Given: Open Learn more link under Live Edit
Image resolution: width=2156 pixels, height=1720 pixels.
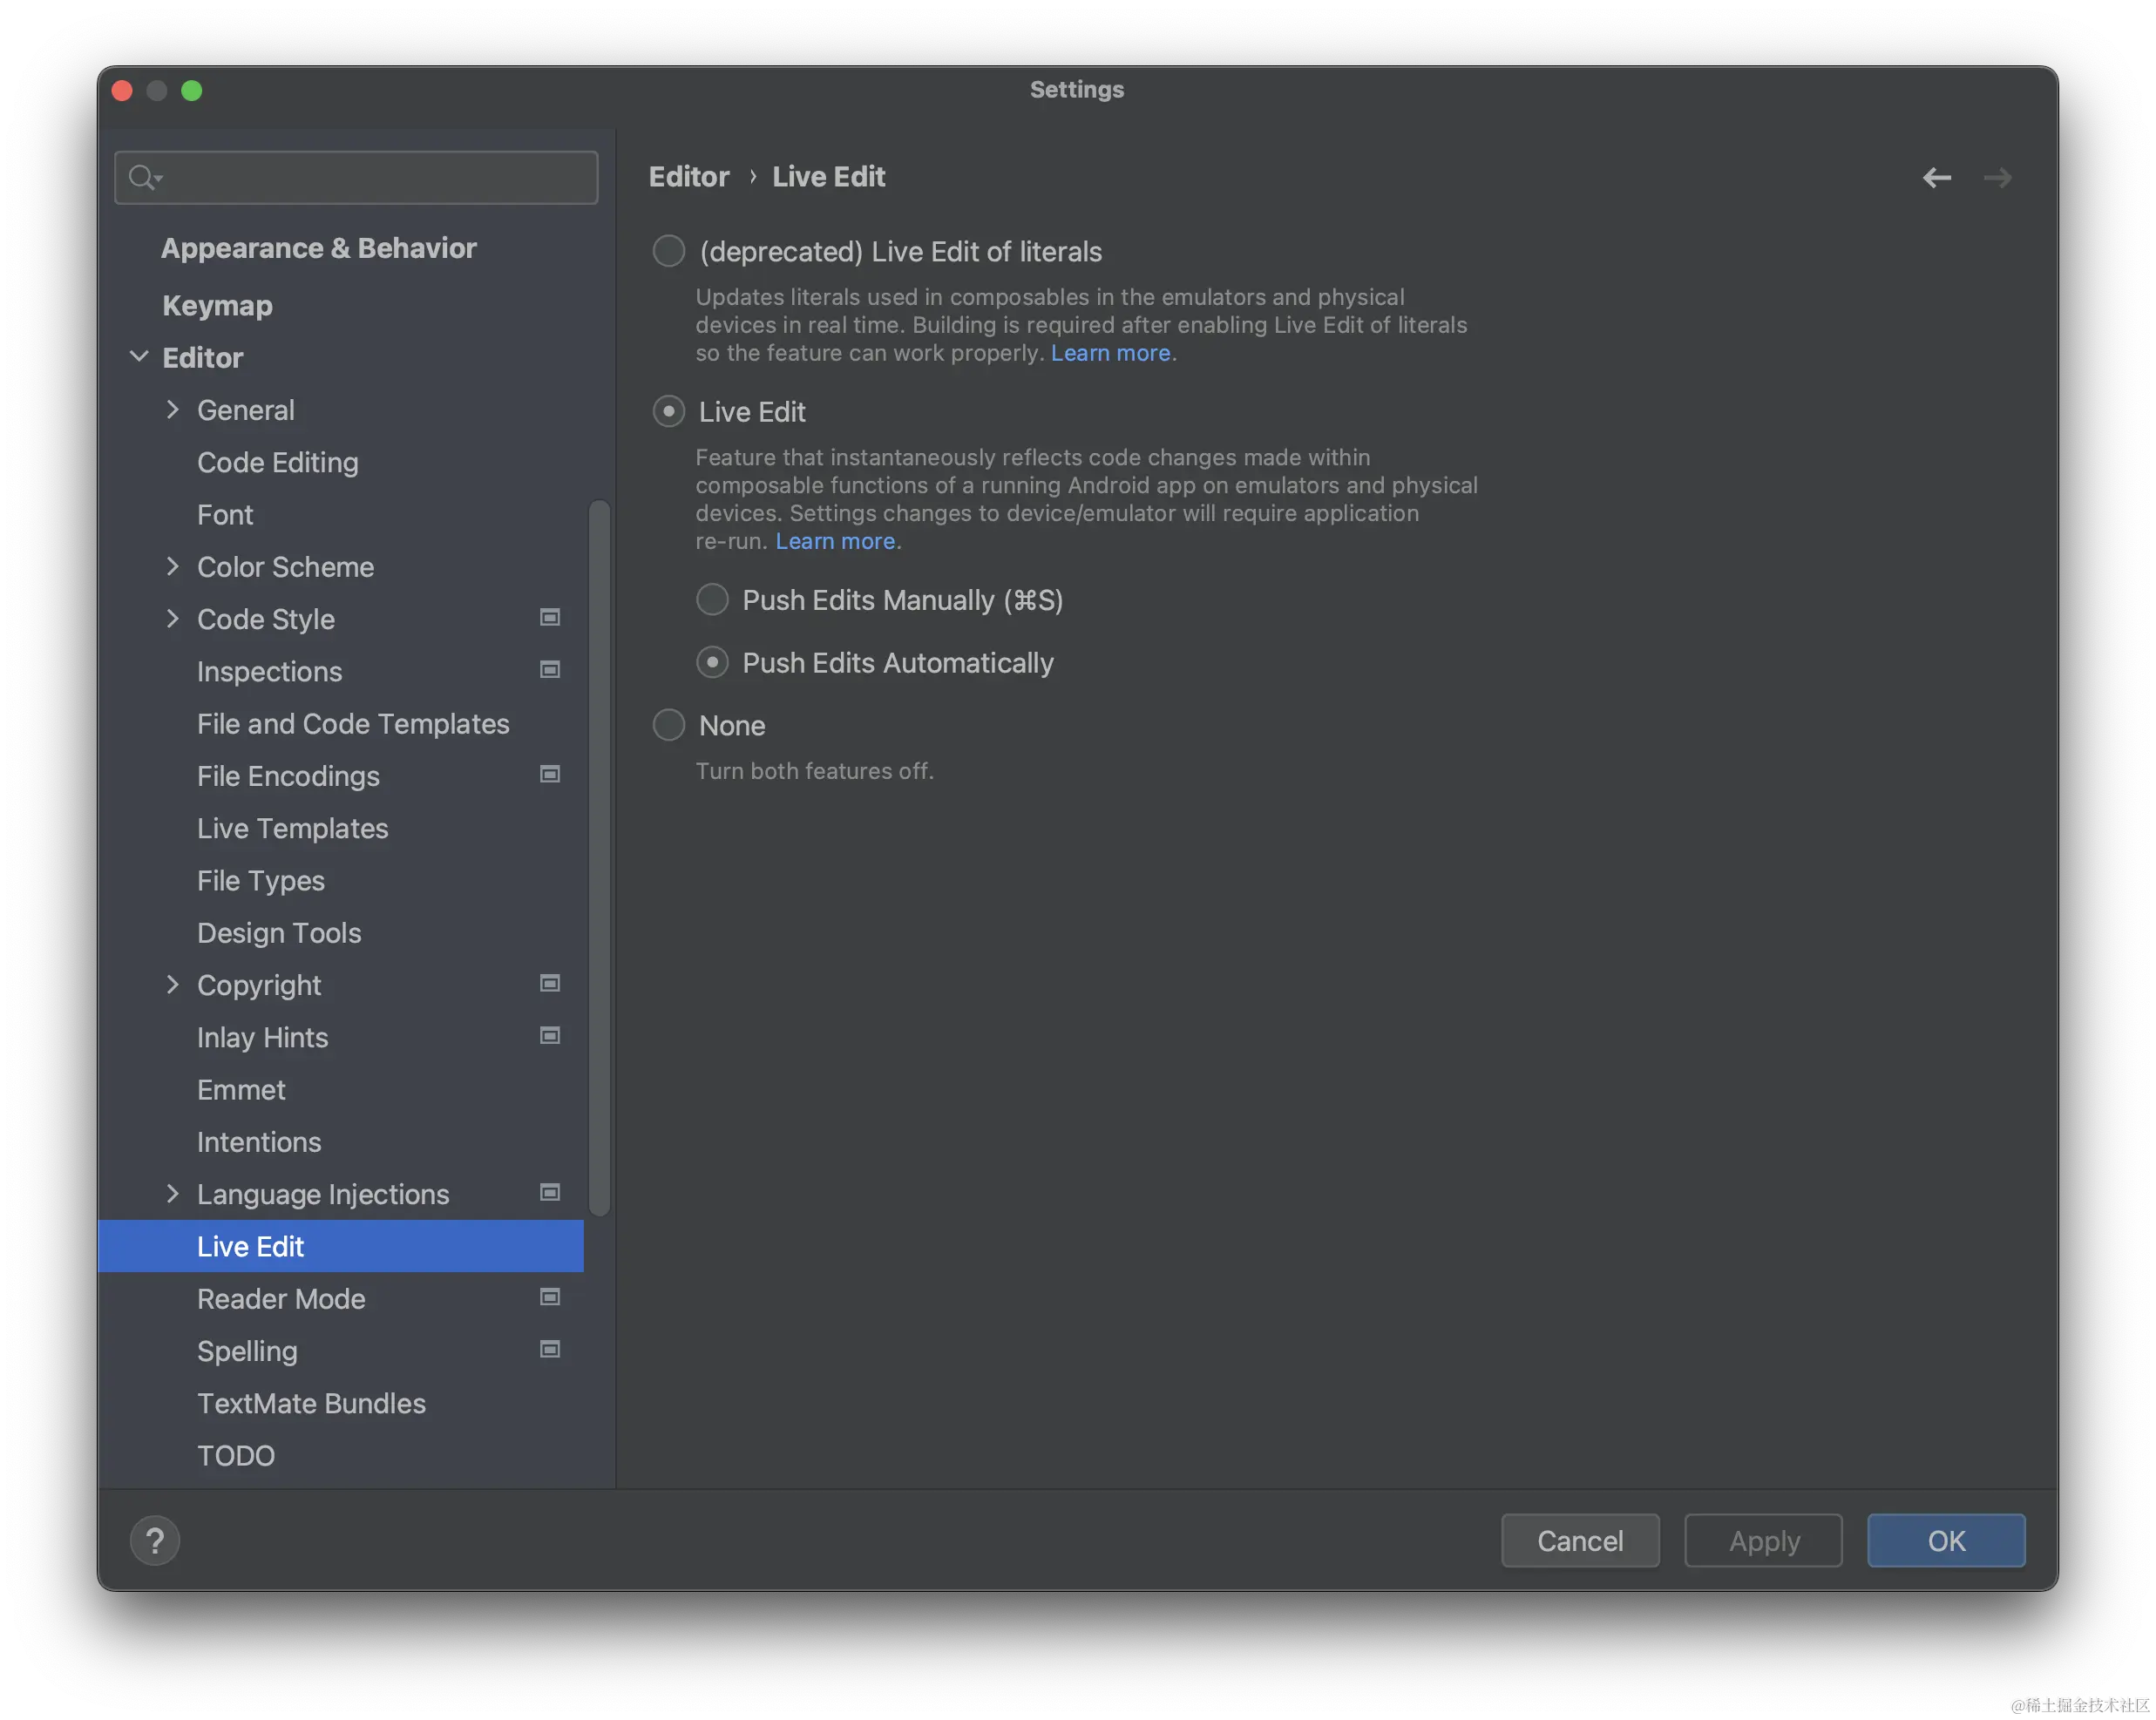Looking at the screenshot, I should [835, 541].
